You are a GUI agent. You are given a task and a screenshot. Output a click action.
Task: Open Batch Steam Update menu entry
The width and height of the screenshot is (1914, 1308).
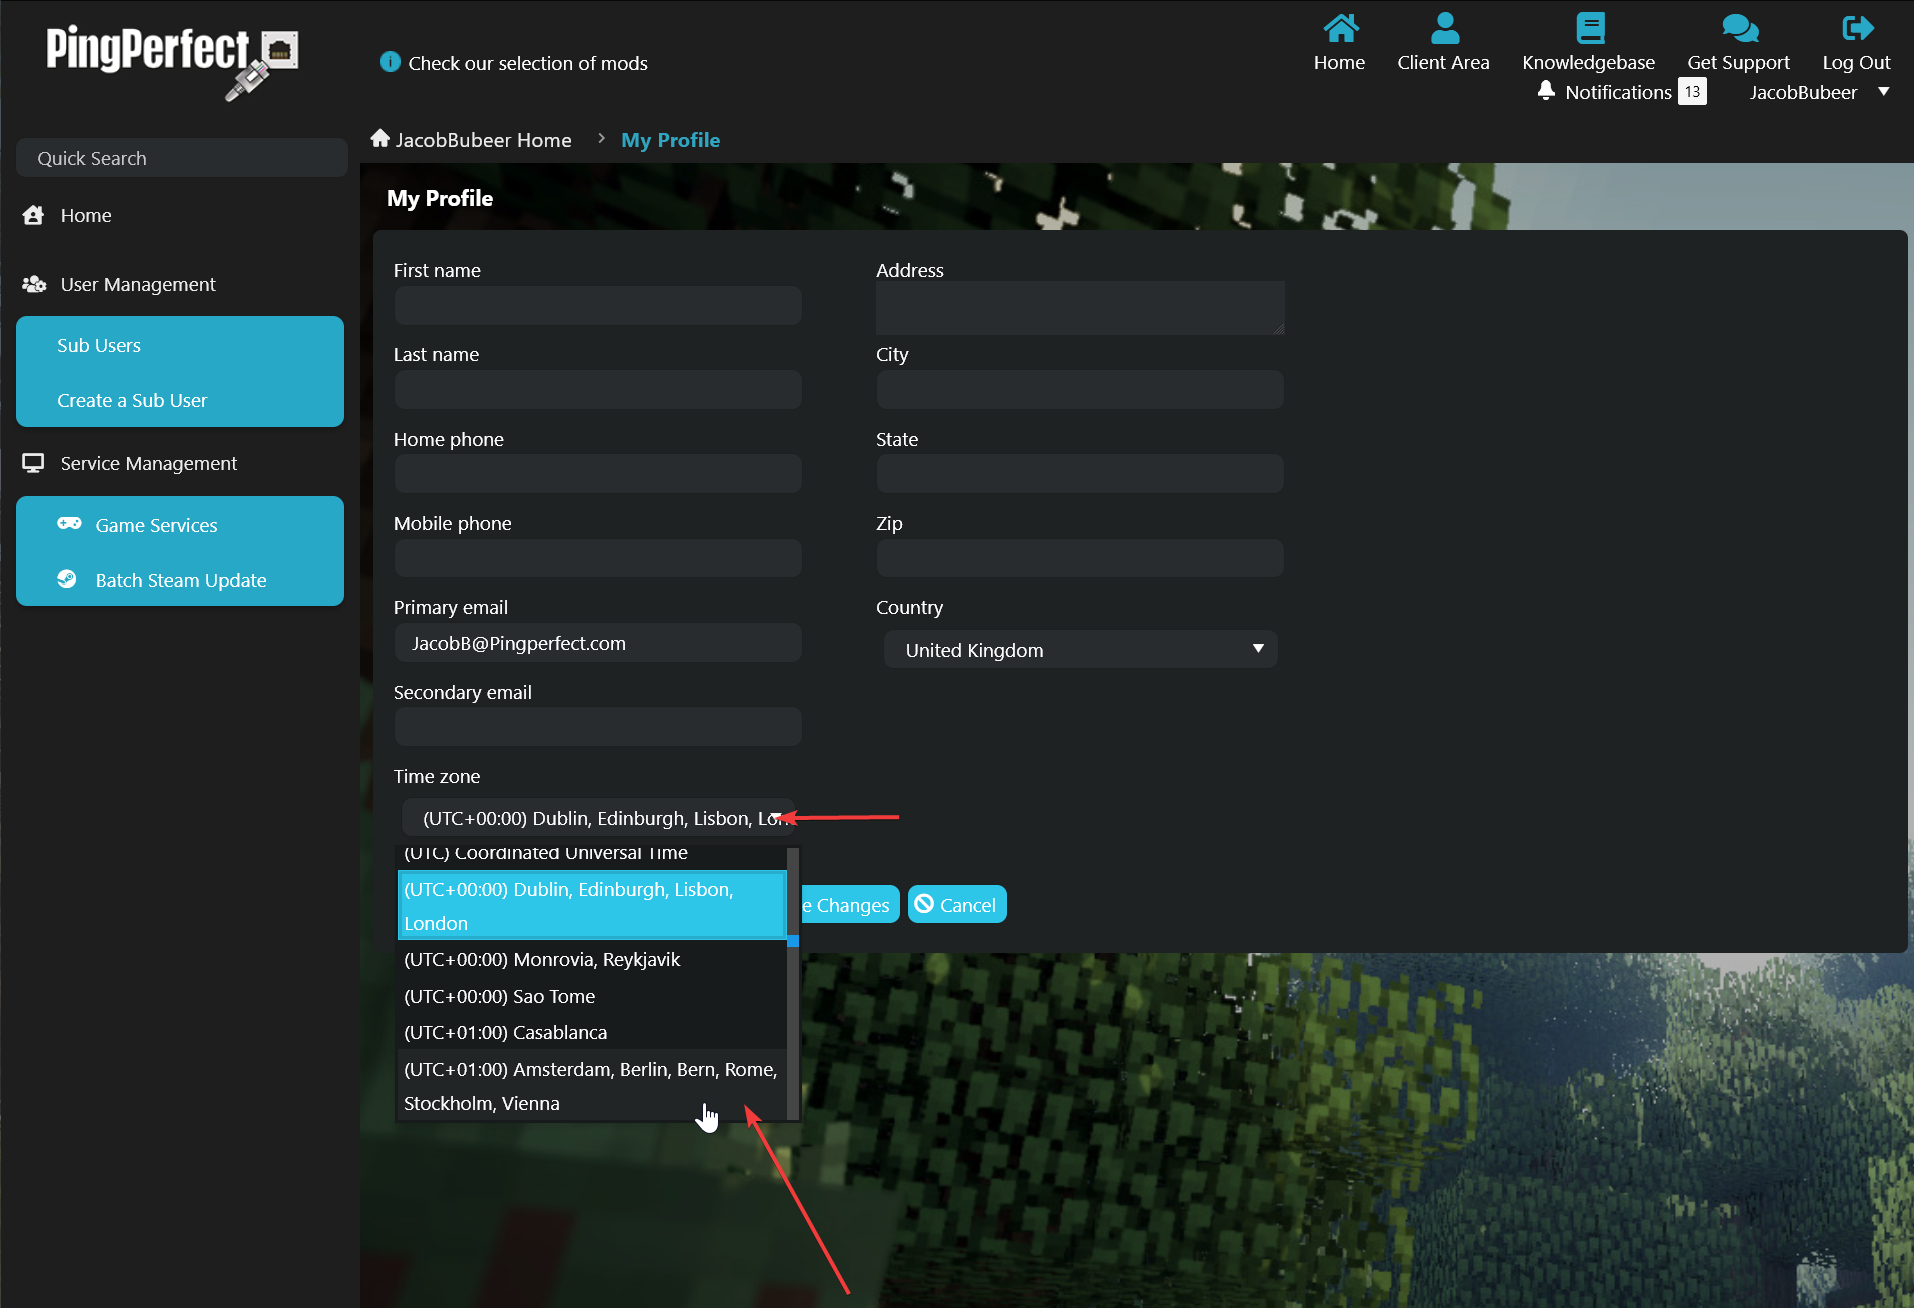180,580
